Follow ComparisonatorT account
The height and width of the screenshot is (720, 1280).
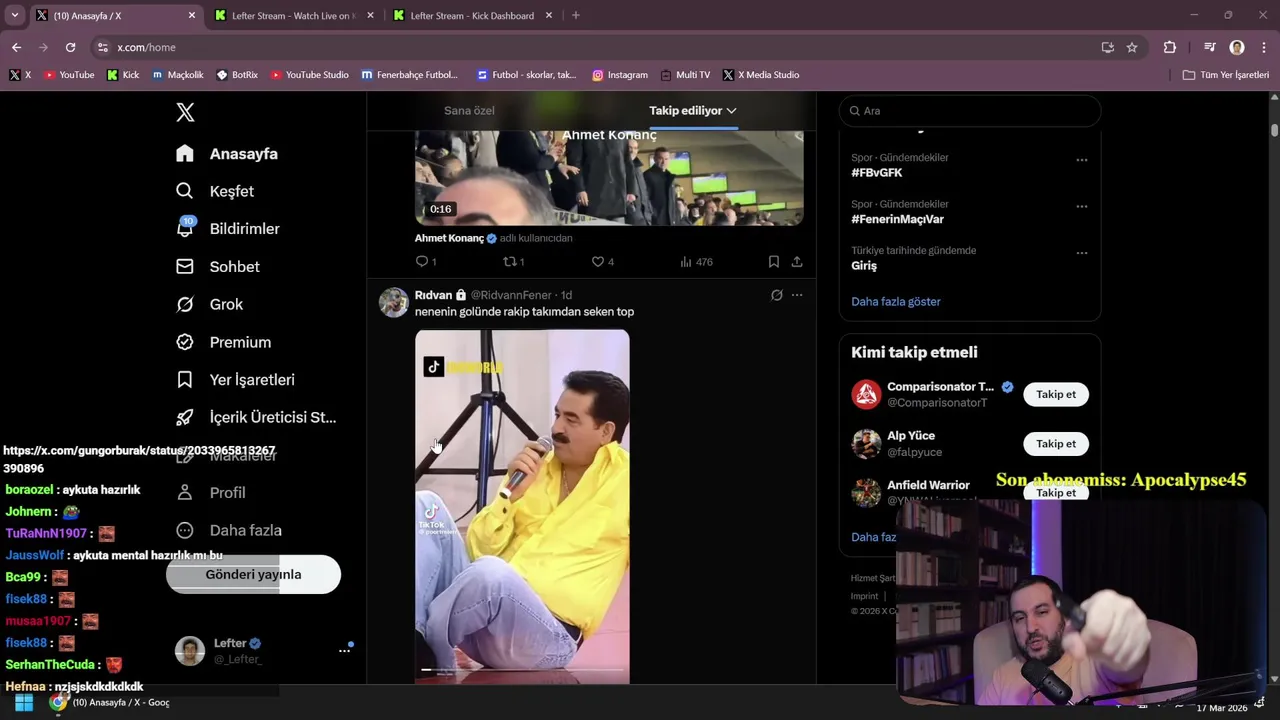tap(1056, 394)
